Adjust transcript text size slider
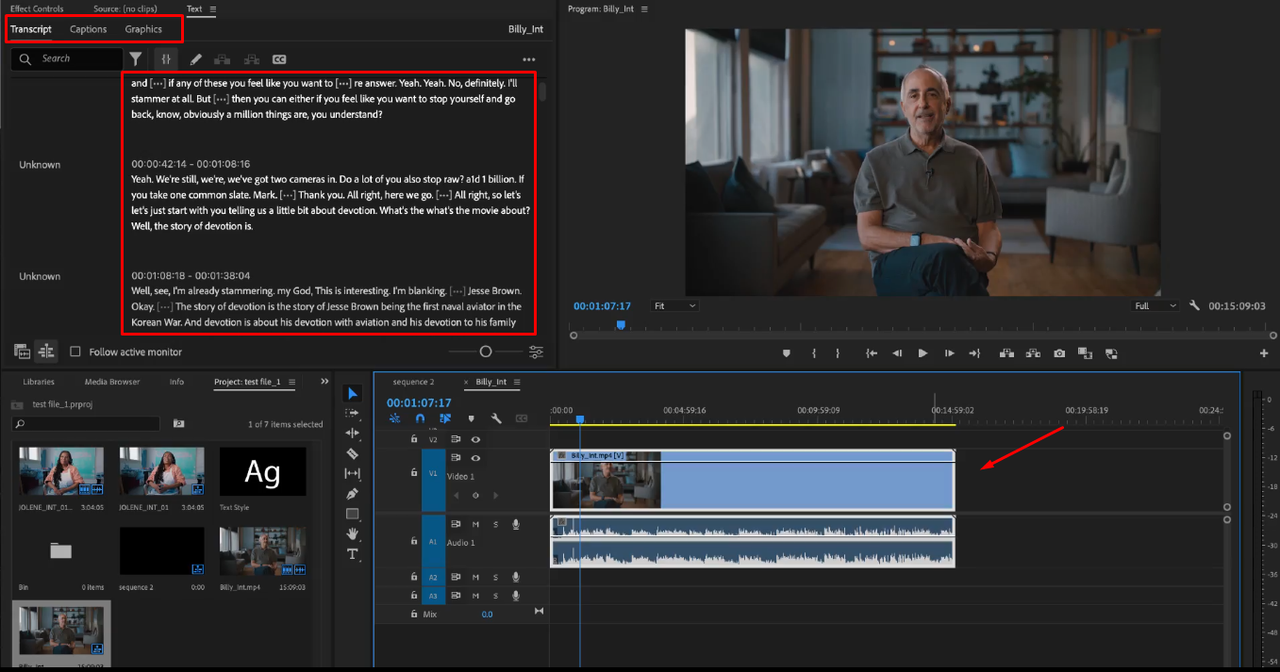Screen dimensions: 1280x672 pos(486,352)
